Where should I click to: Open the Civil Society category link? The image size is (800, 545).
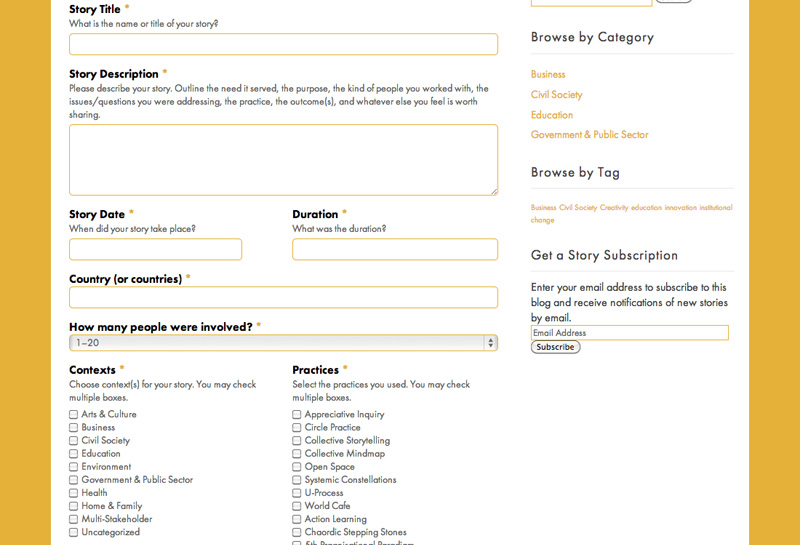(557, 95)
